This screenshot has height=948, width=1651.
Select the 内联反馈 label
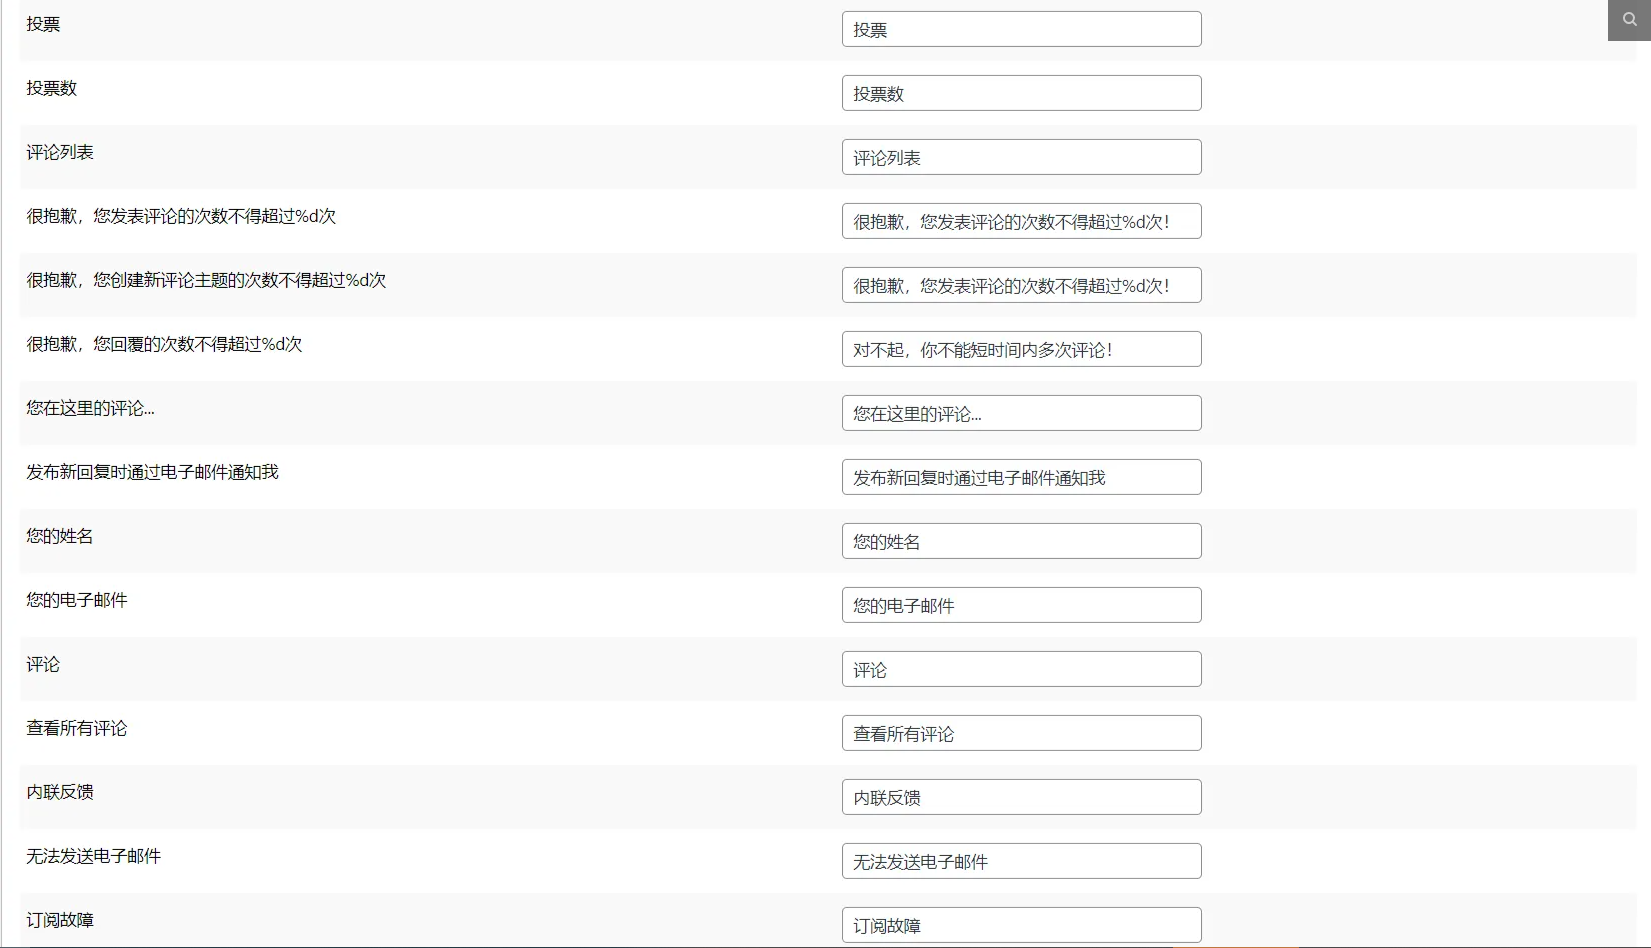click(60, 792)
